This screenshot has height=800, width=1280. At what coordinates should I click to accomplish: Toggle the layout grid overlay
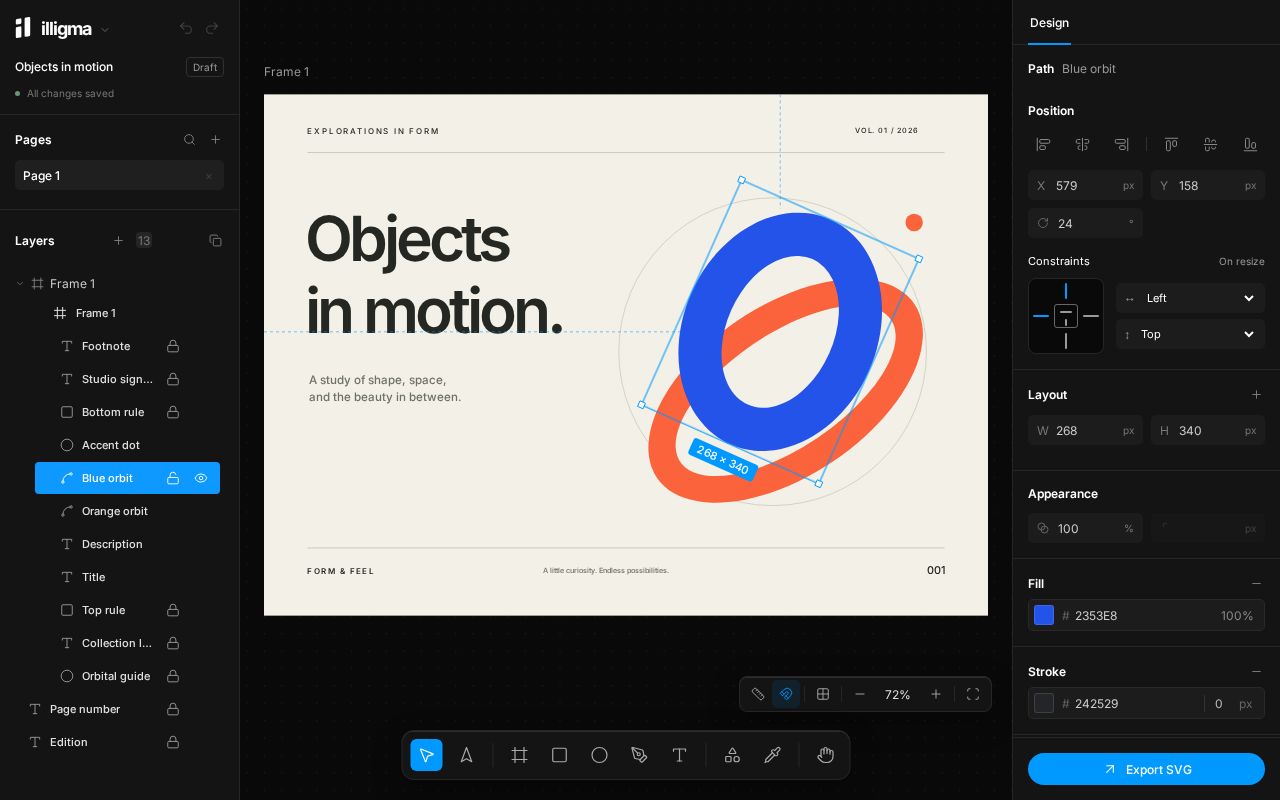pos(823,694)
